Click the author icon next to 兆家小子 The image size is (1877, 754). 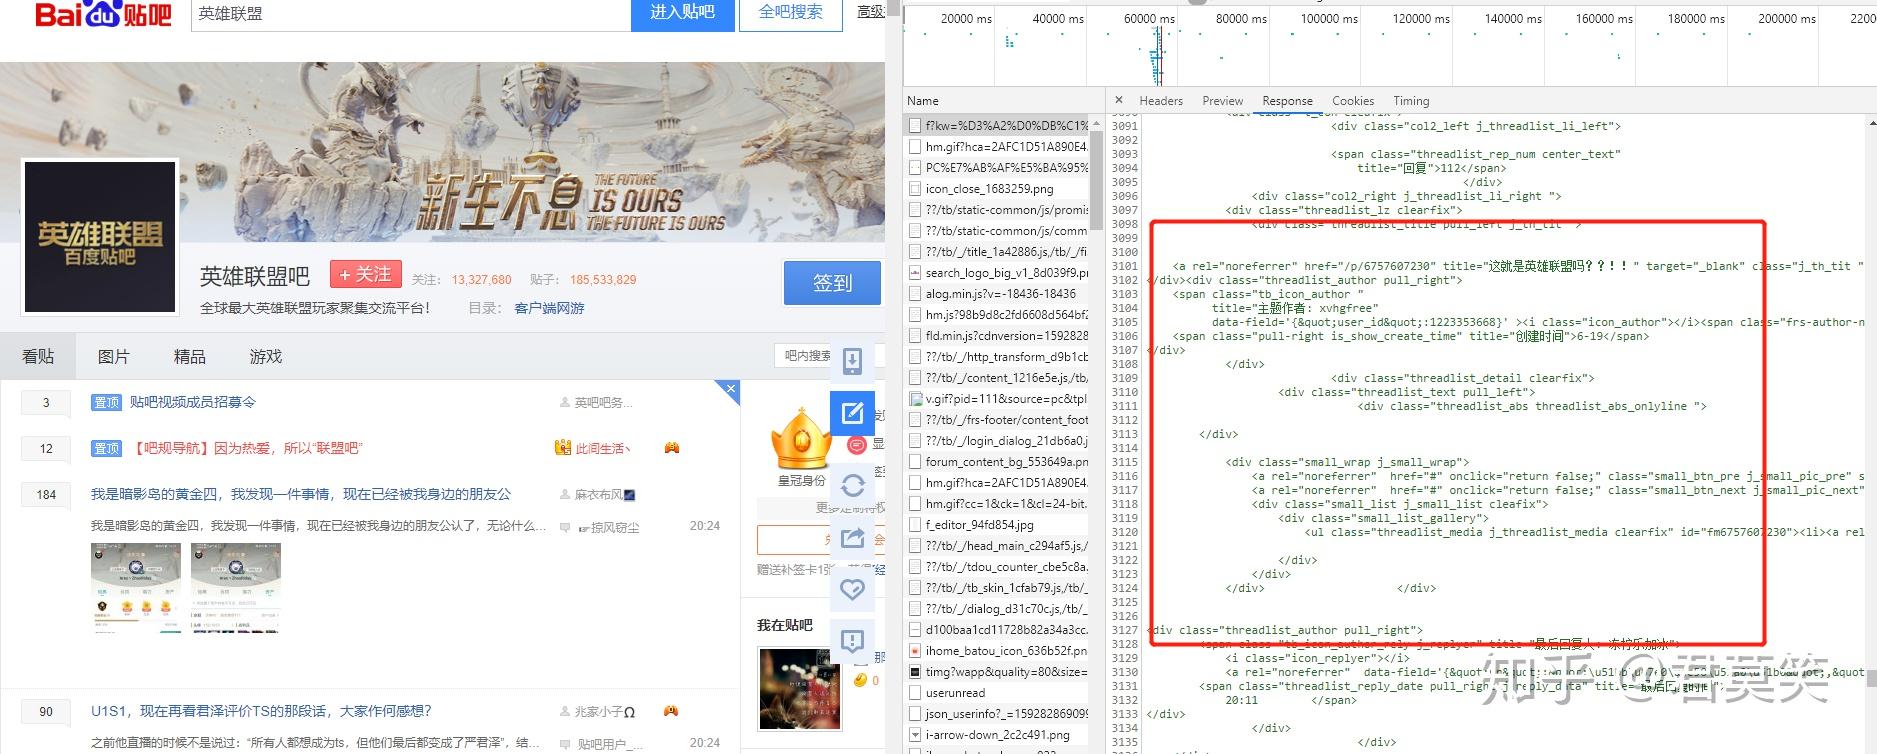[x=565, y=712]
